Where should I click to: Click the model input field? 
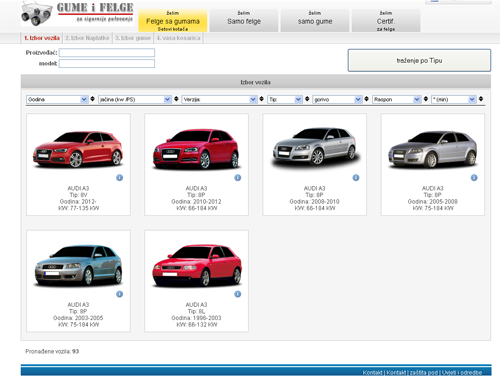(107, 63)
